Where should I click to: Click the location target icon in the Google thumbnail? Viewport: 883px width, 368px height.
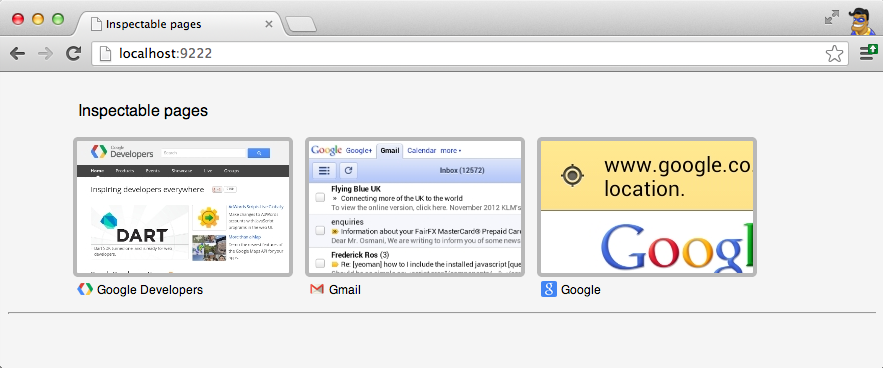tap(572, 176)
